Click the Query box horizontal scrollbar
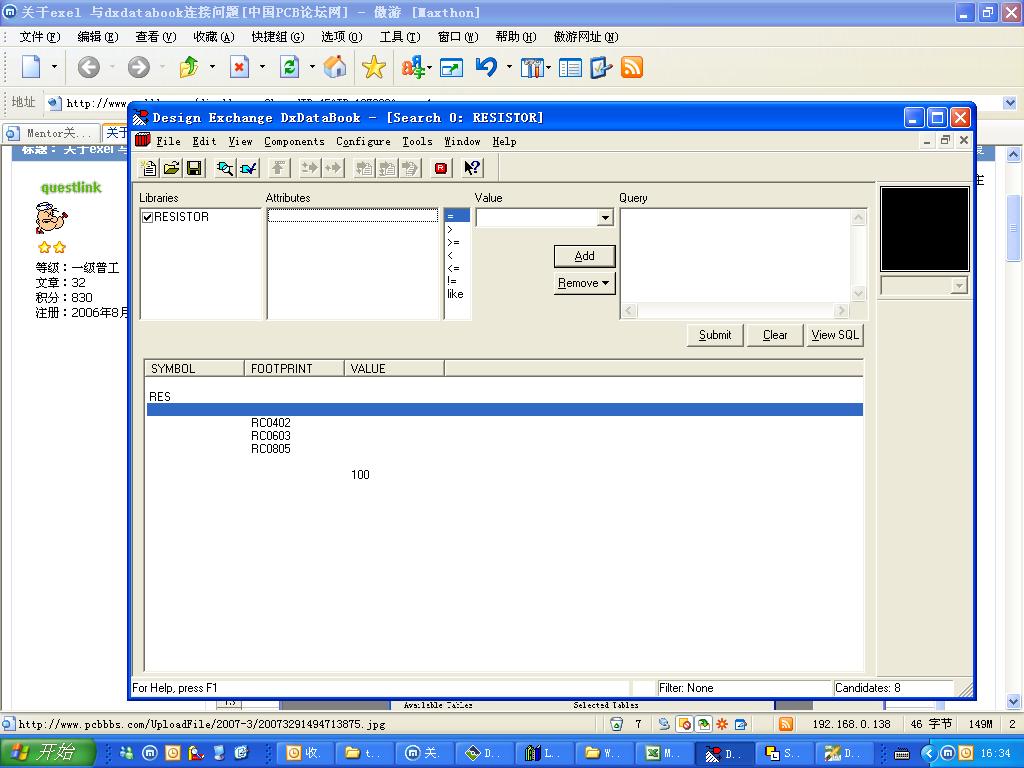 tap(735, 311)
